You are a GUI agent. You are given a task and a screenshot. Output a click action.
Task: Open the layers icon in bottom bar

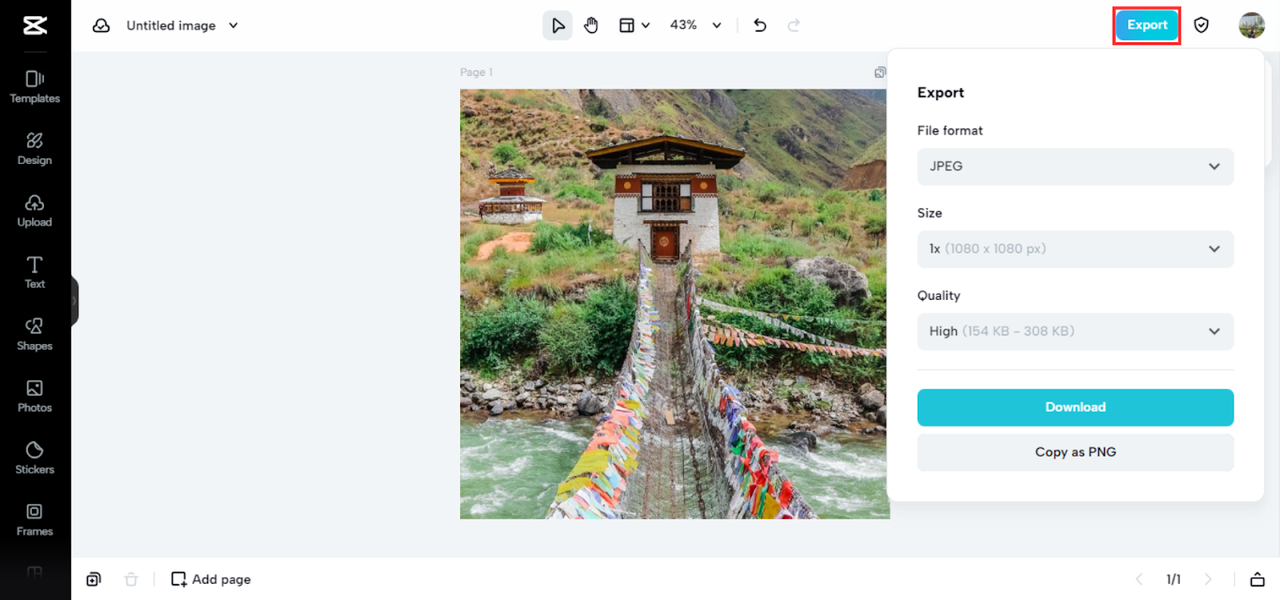[1257, 579]
